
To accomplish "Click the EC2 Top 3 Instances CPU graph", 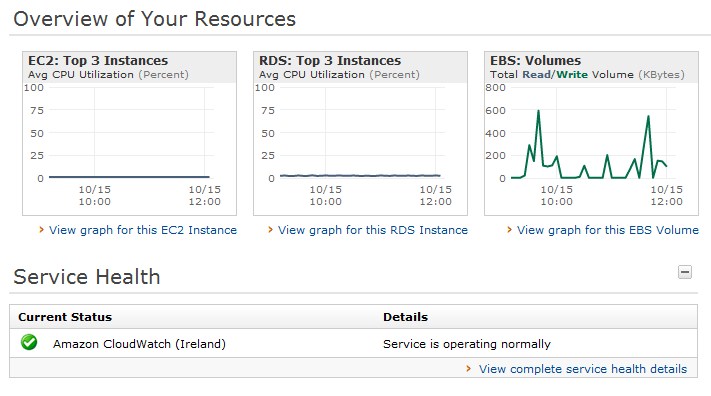I will click(129, 133).
